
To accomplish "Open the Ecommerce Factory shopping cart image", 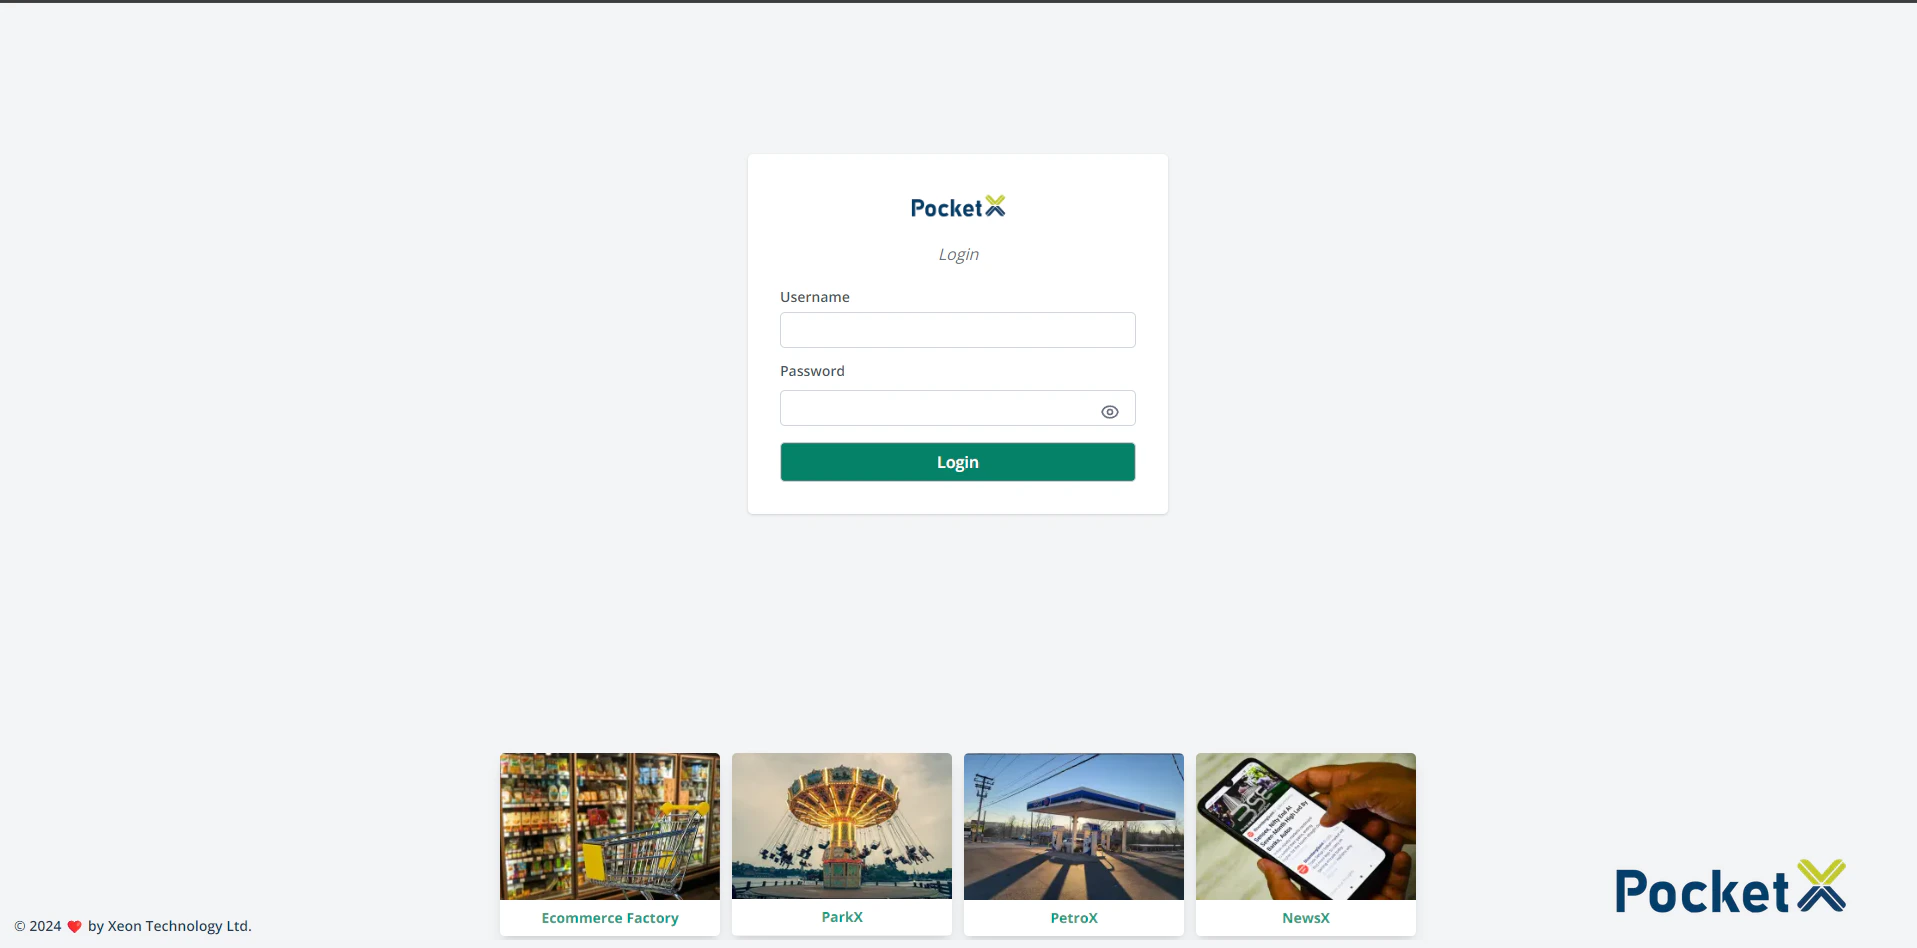I will pyautogui.click(x=610, y=826).
